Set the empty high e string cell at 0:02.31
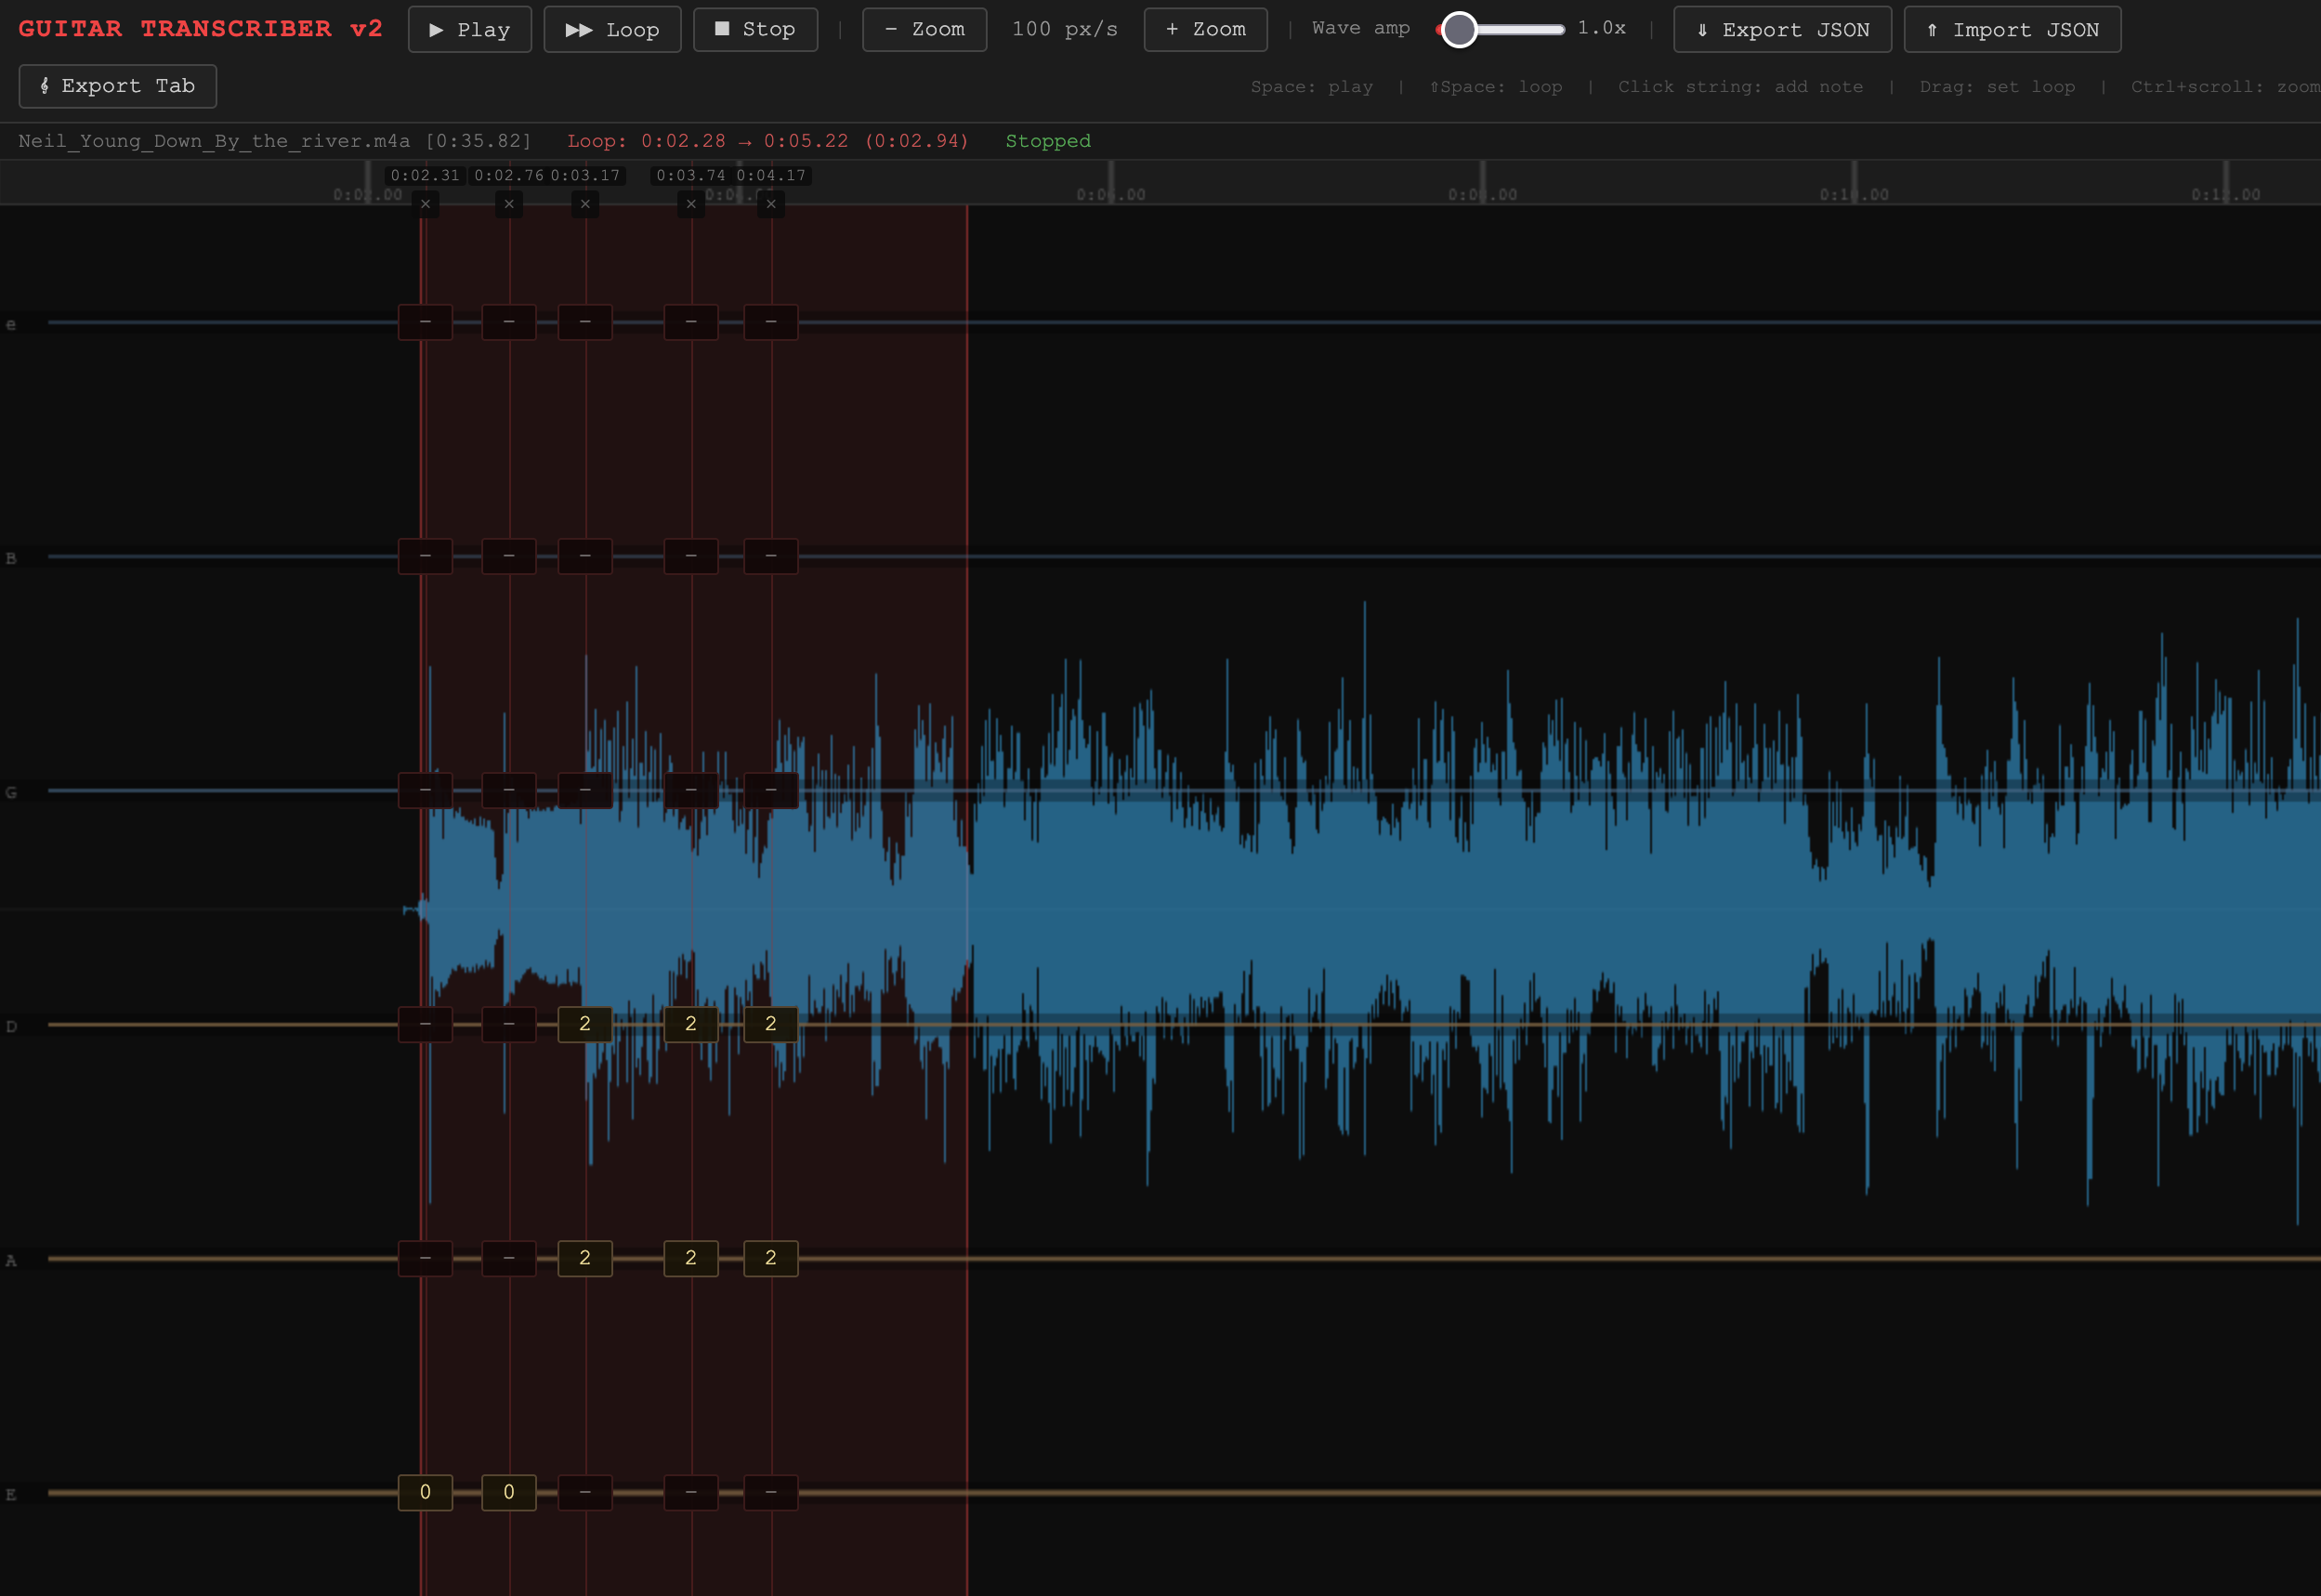 [x=425, y=322]
